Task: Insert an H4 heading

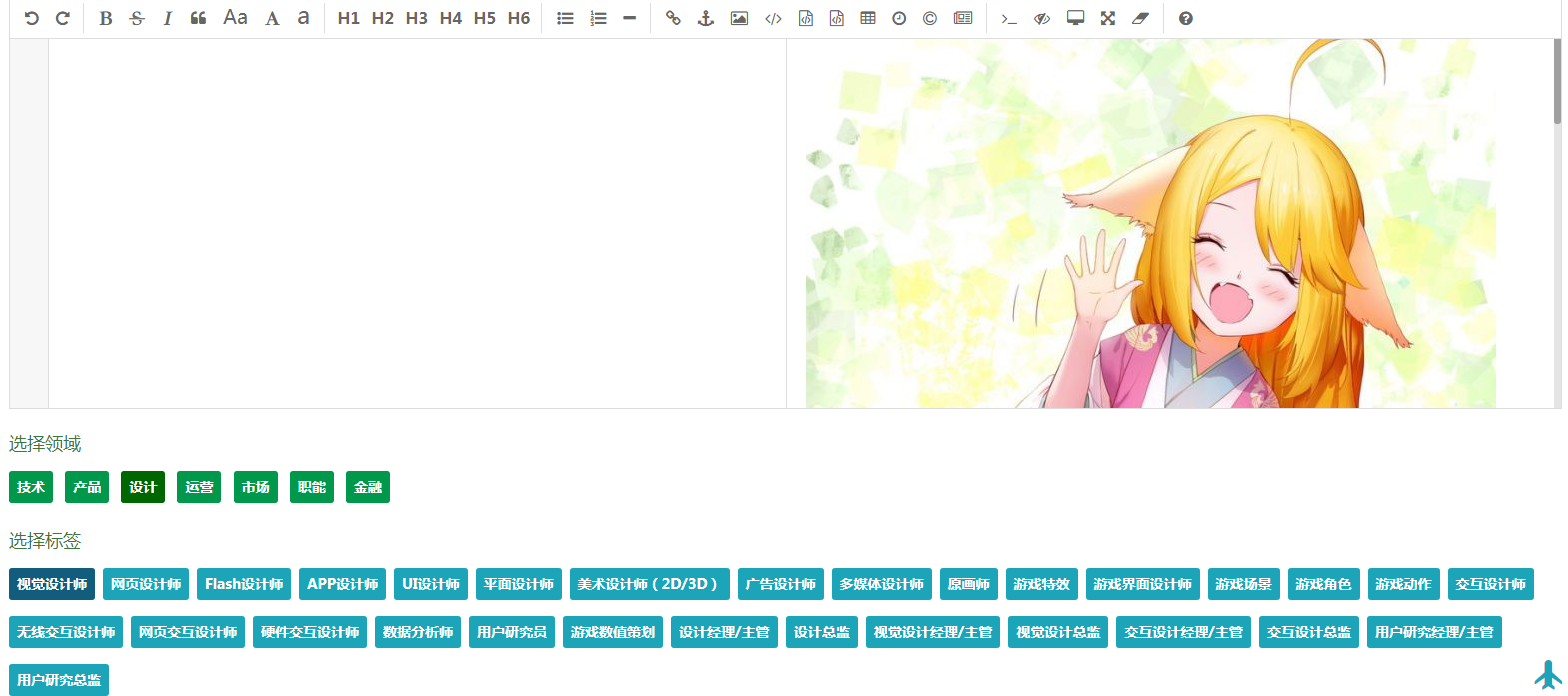Action: click(x=451, y=18)
